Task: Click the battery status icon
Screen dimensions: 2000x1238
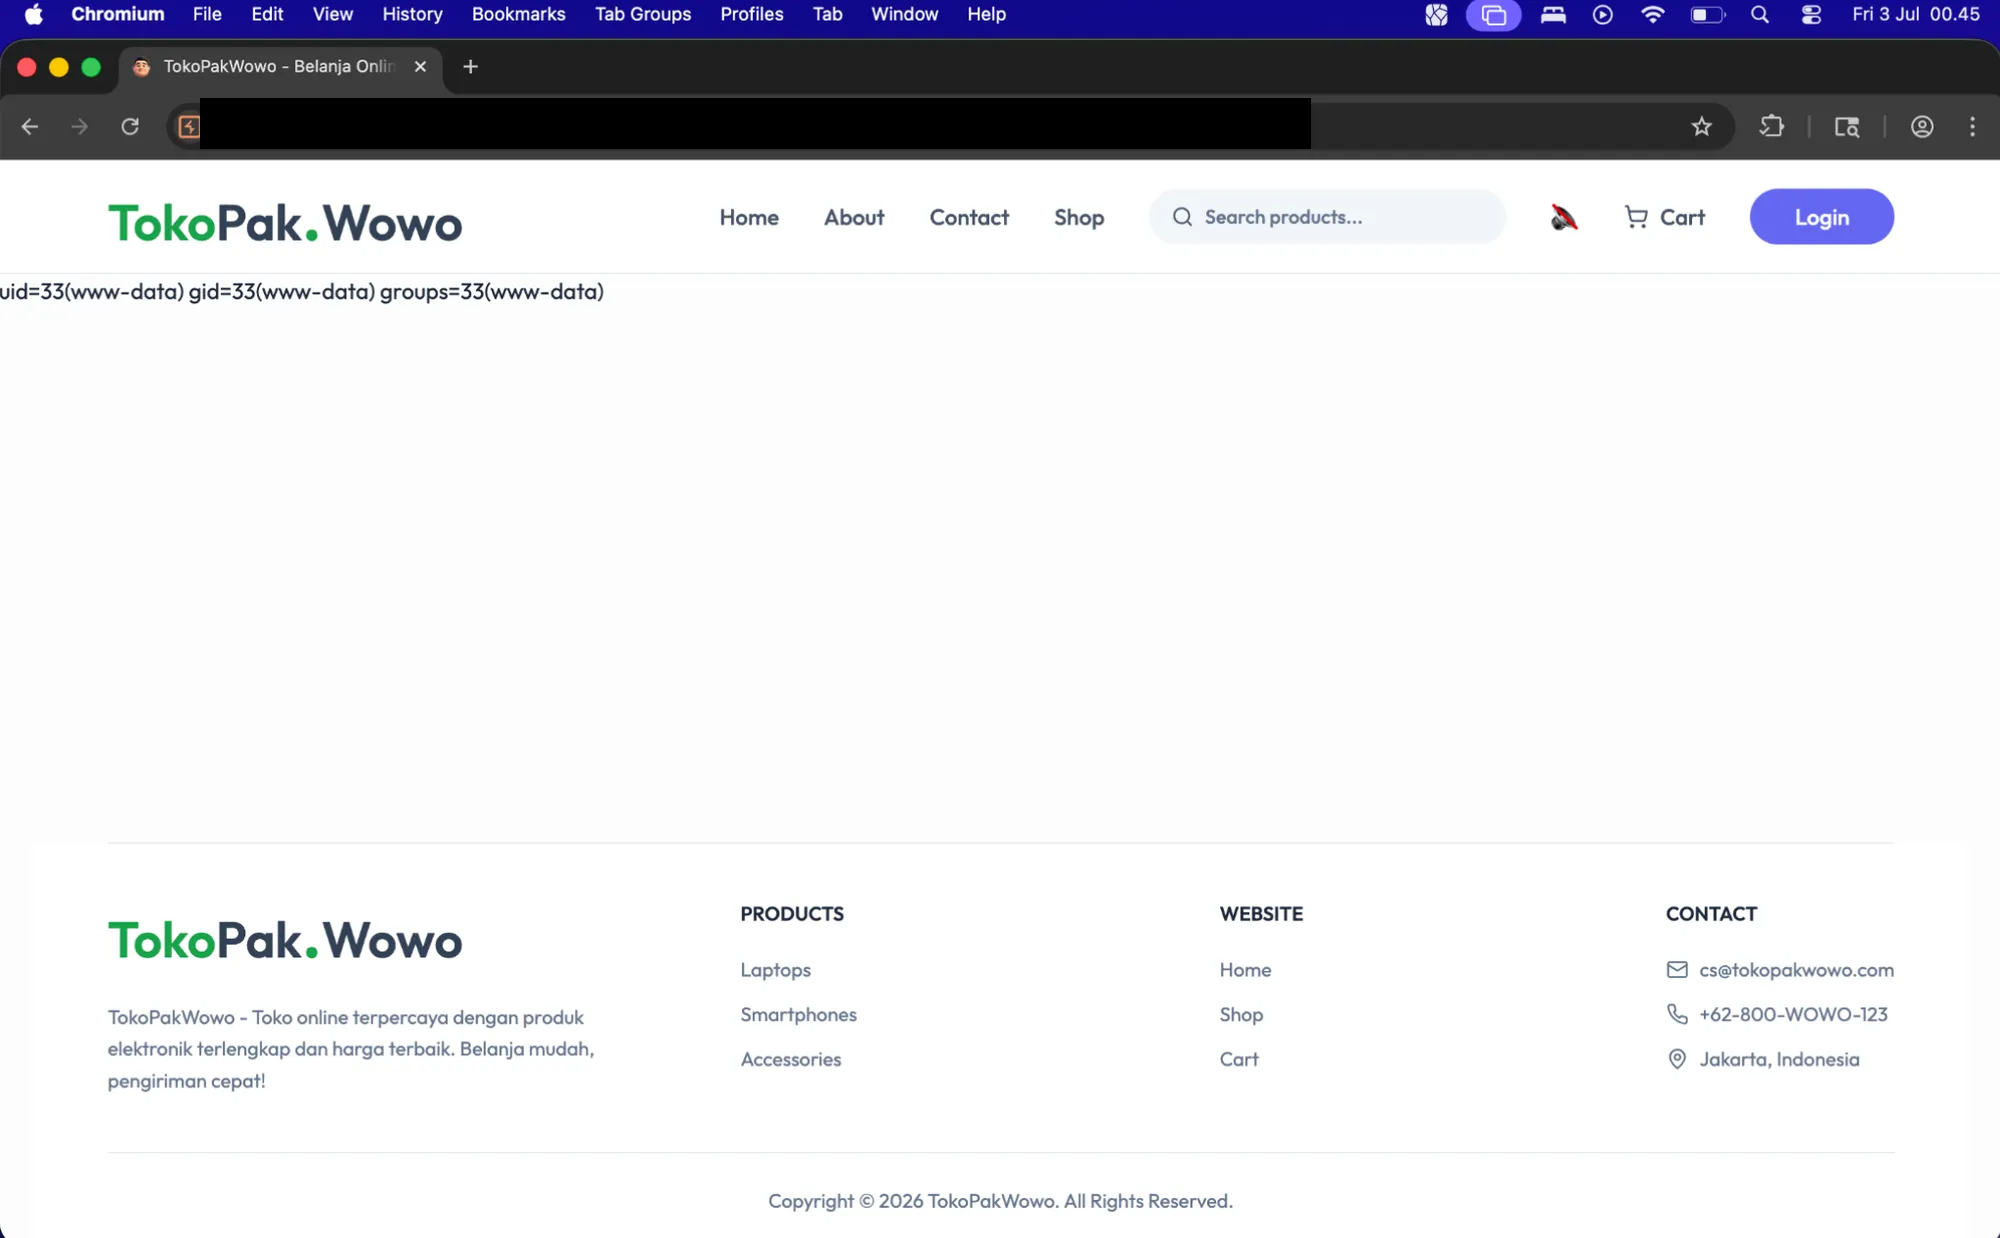Action: click(1707, 15)
